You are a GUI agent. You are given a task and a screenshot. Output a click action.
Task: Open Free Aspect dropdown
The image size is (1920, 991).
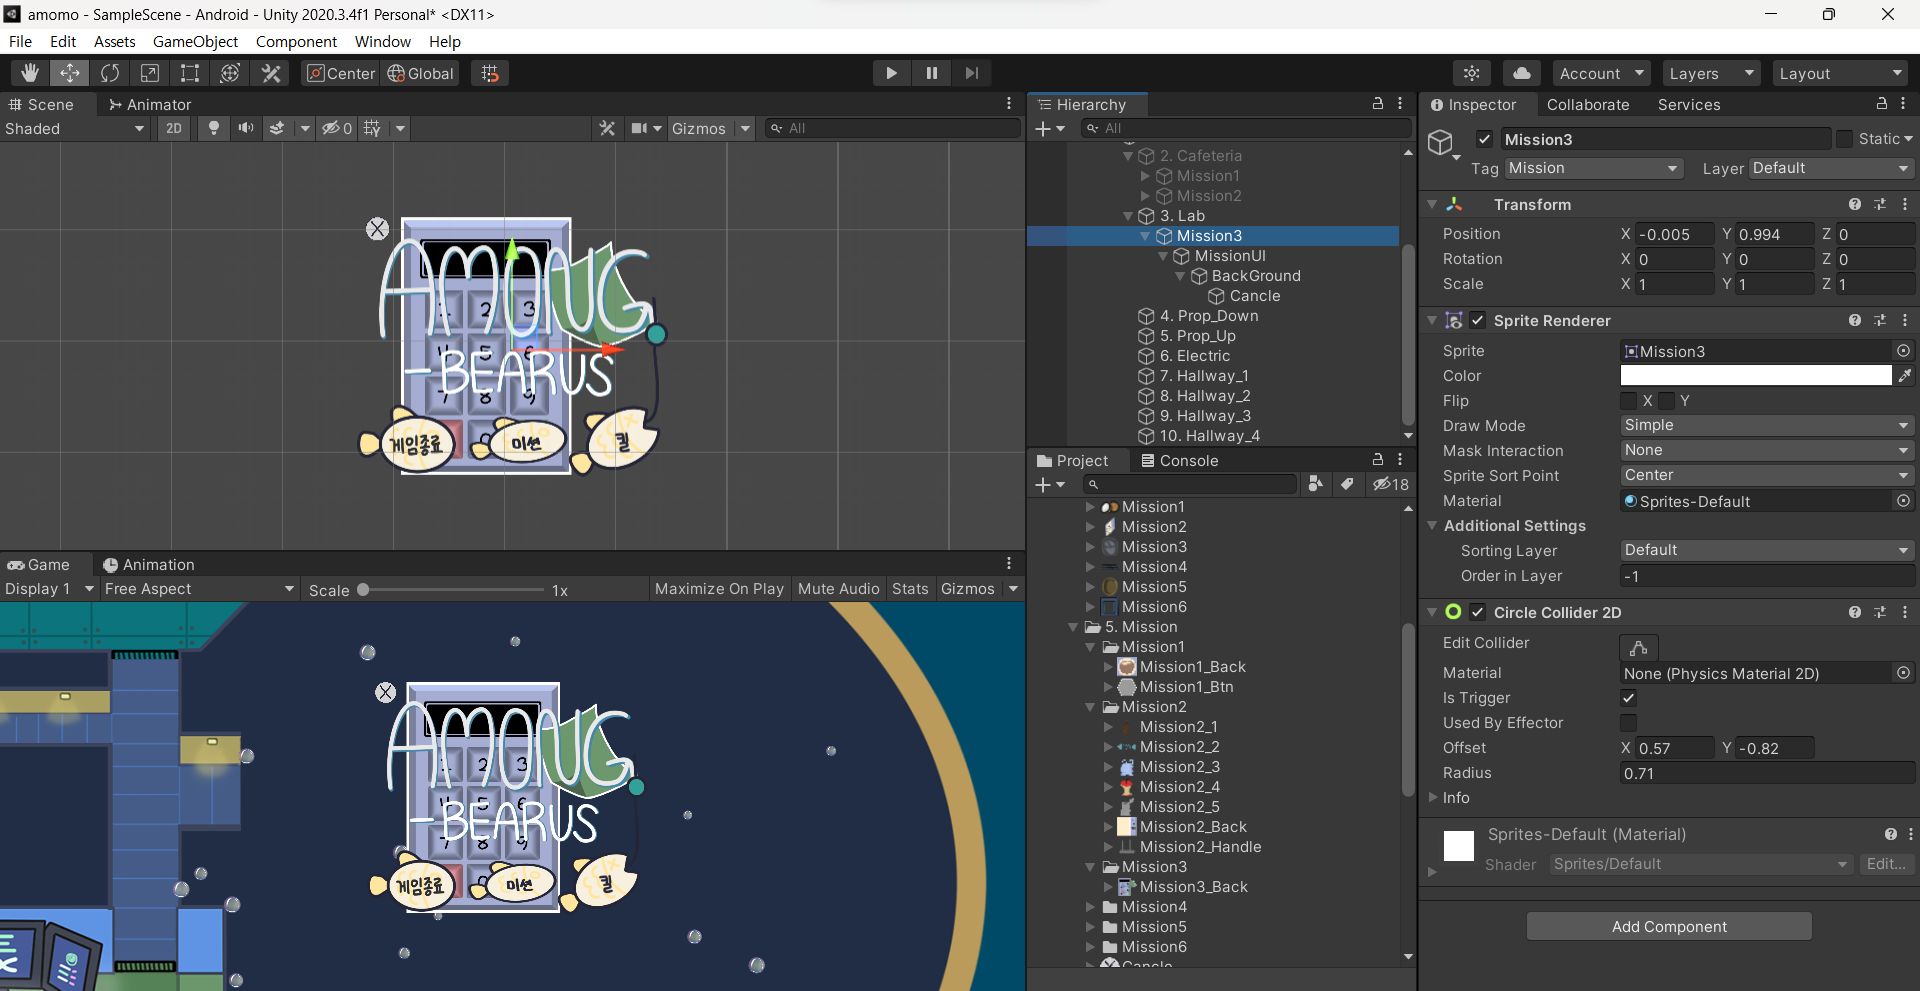point(199,589)
